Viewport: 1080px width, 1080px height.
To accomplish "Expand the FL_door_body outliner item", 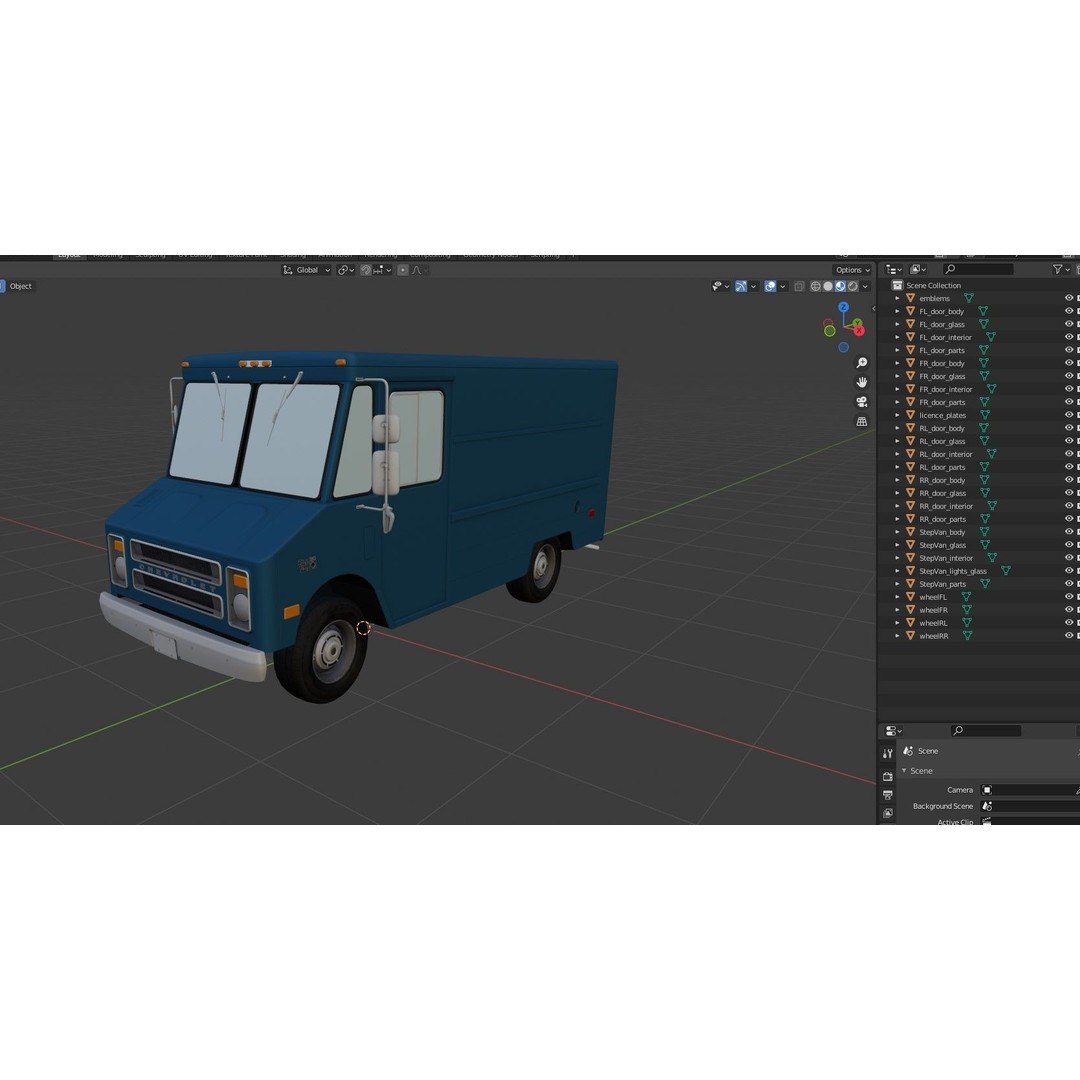I will [x=897, y=311].
